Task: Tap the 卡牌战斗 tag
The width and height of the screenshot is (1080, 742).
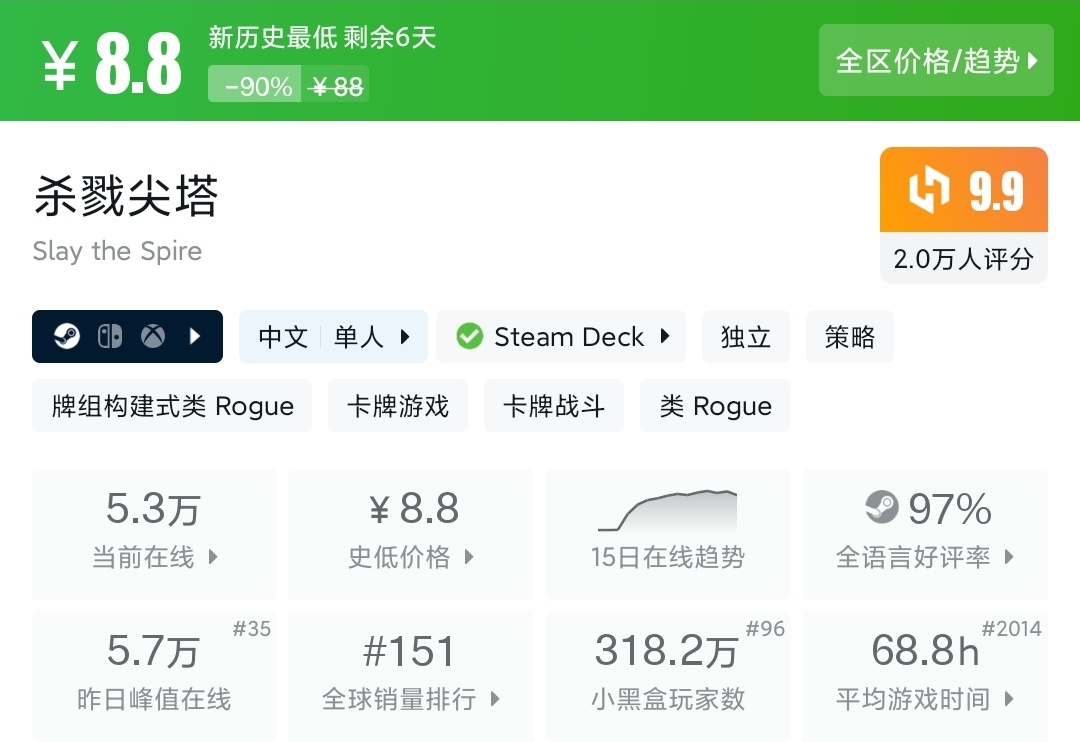Action: coord(554,406)
